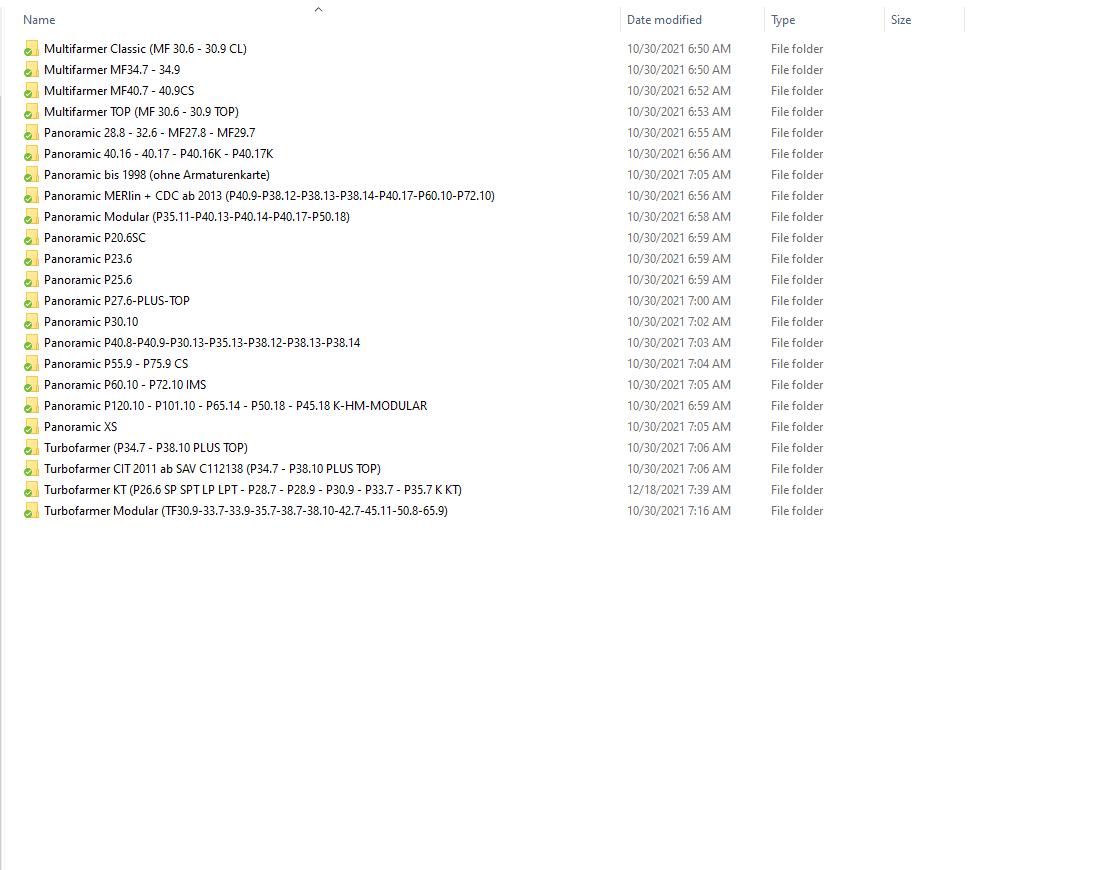Click the Panoramic P30.10 folder icon
Viewport: 1108px width, 870px height.
31,322
